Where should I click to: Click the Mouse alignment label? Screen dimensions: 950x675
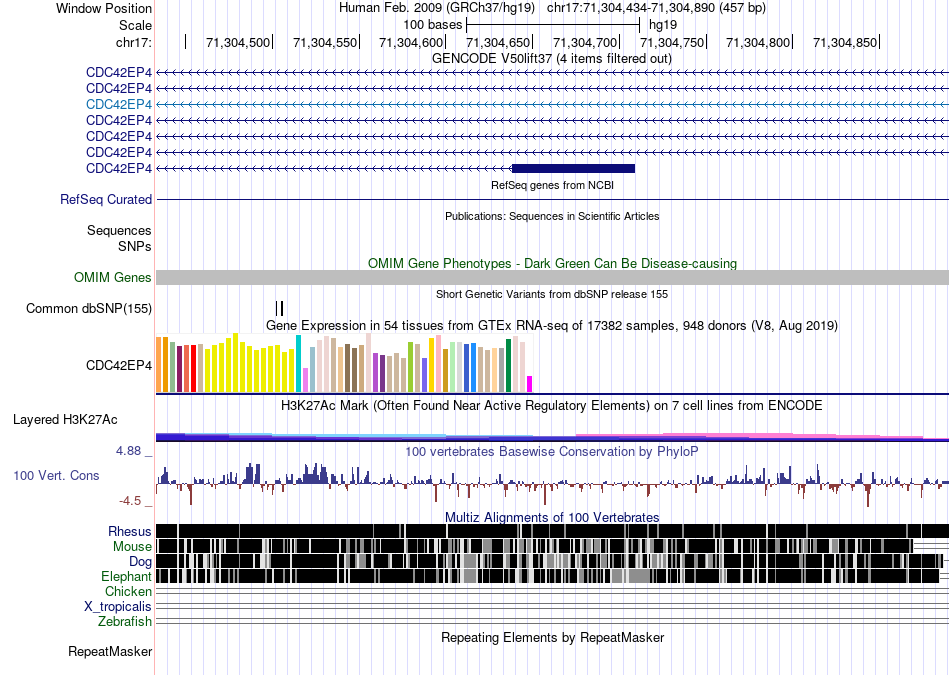pos(132,547)
